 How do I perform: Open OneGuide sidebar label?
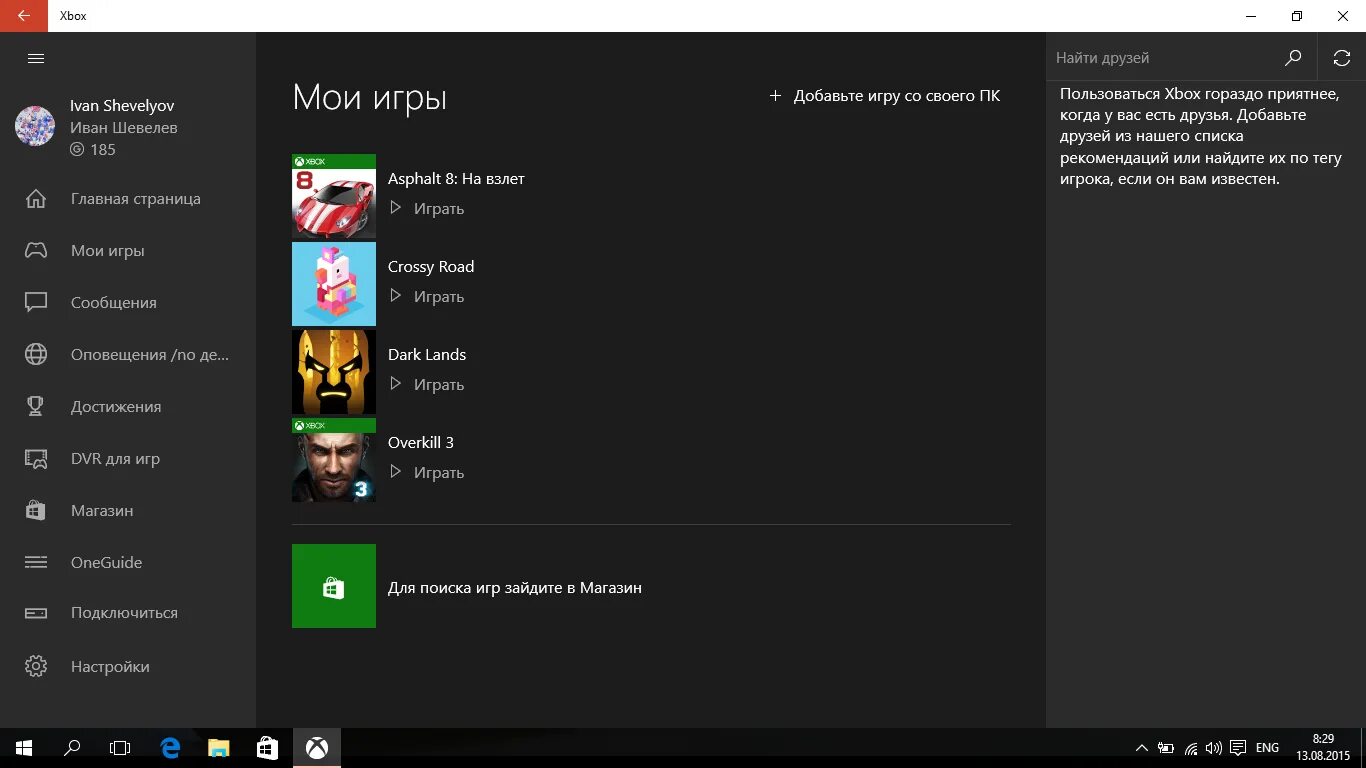pos(107,563)
